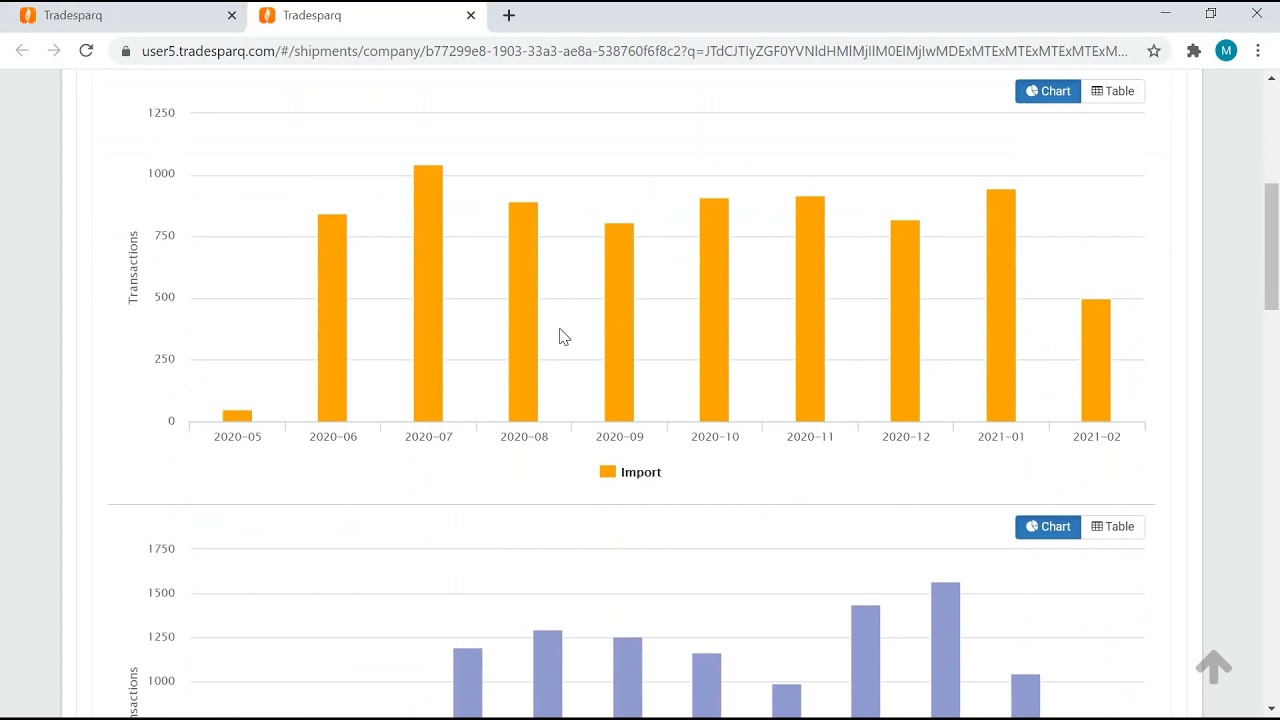Click the address bar URL
The height and width of the screenshot is (720, 1280).
tap(634, 51)
